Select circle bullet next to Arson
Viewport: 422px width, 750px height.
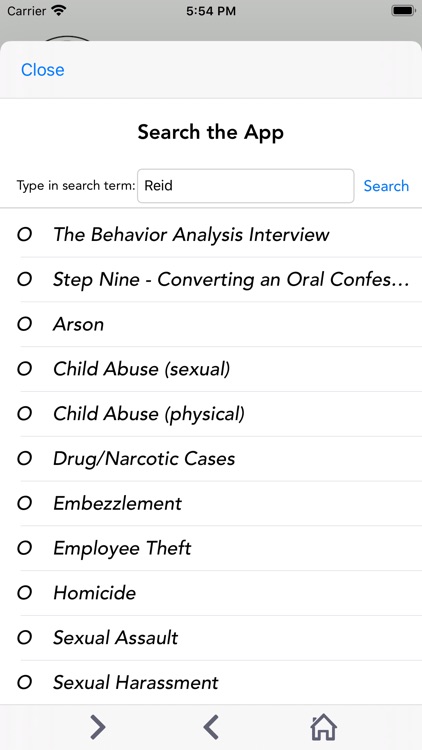coord(24,324)
